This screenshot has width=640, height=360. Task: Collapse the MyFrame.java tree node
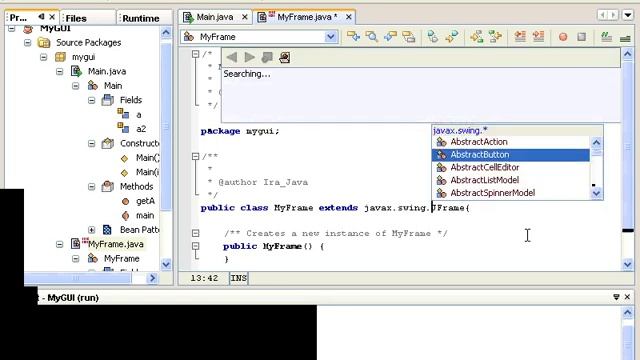click(60, 244)
